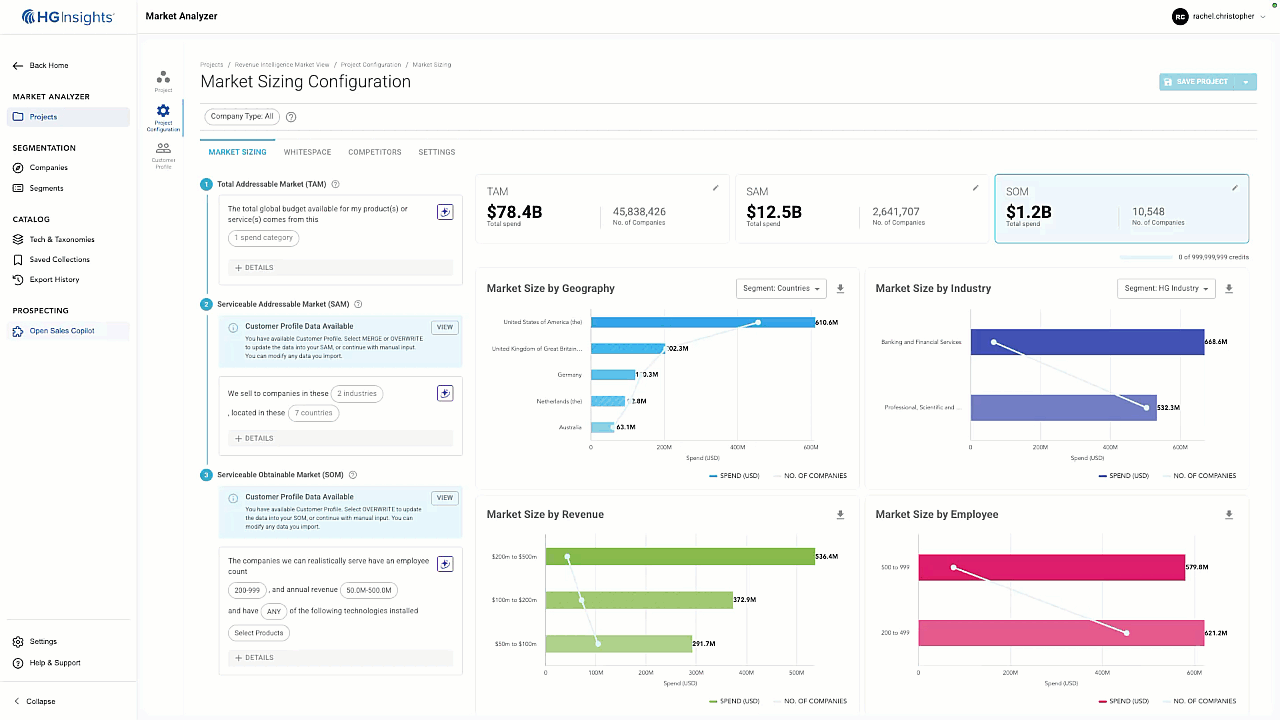Open the rachel.christopher user menu
Image resolution: width=1280 pixels, height=720 pixels.
pos(1219,17)
